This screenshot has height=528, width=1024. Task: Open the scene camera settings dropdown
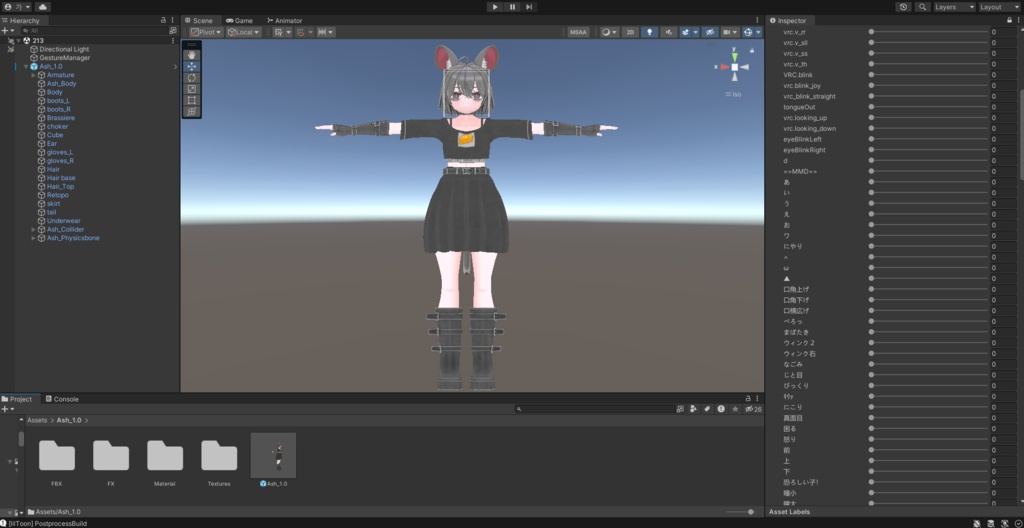click(x=730, y=32)
